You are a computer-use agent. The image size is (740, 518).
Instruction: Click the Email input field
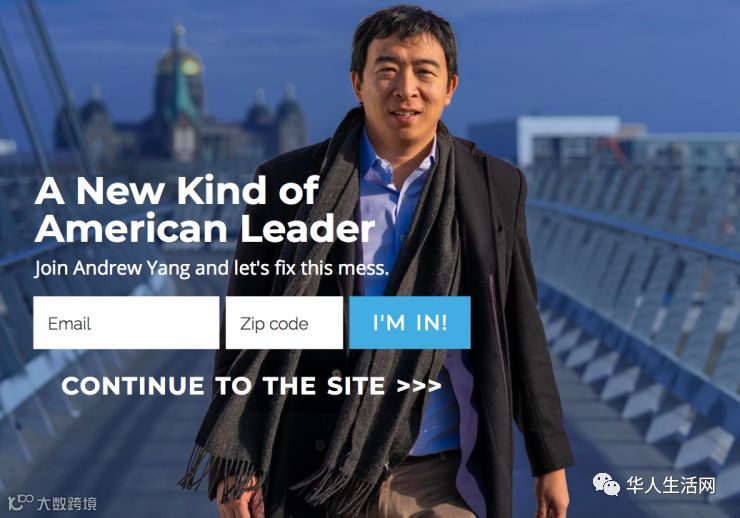[126, 323]
